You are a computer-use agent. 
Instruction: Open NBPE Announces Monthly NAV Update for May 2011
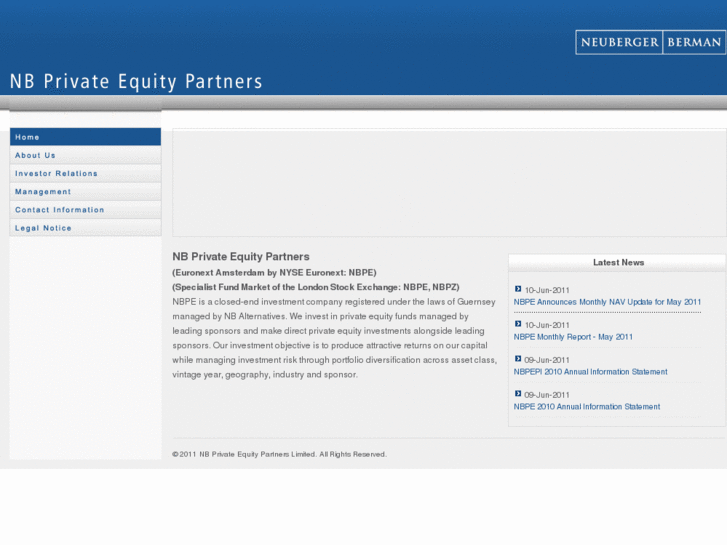[607, 302]
